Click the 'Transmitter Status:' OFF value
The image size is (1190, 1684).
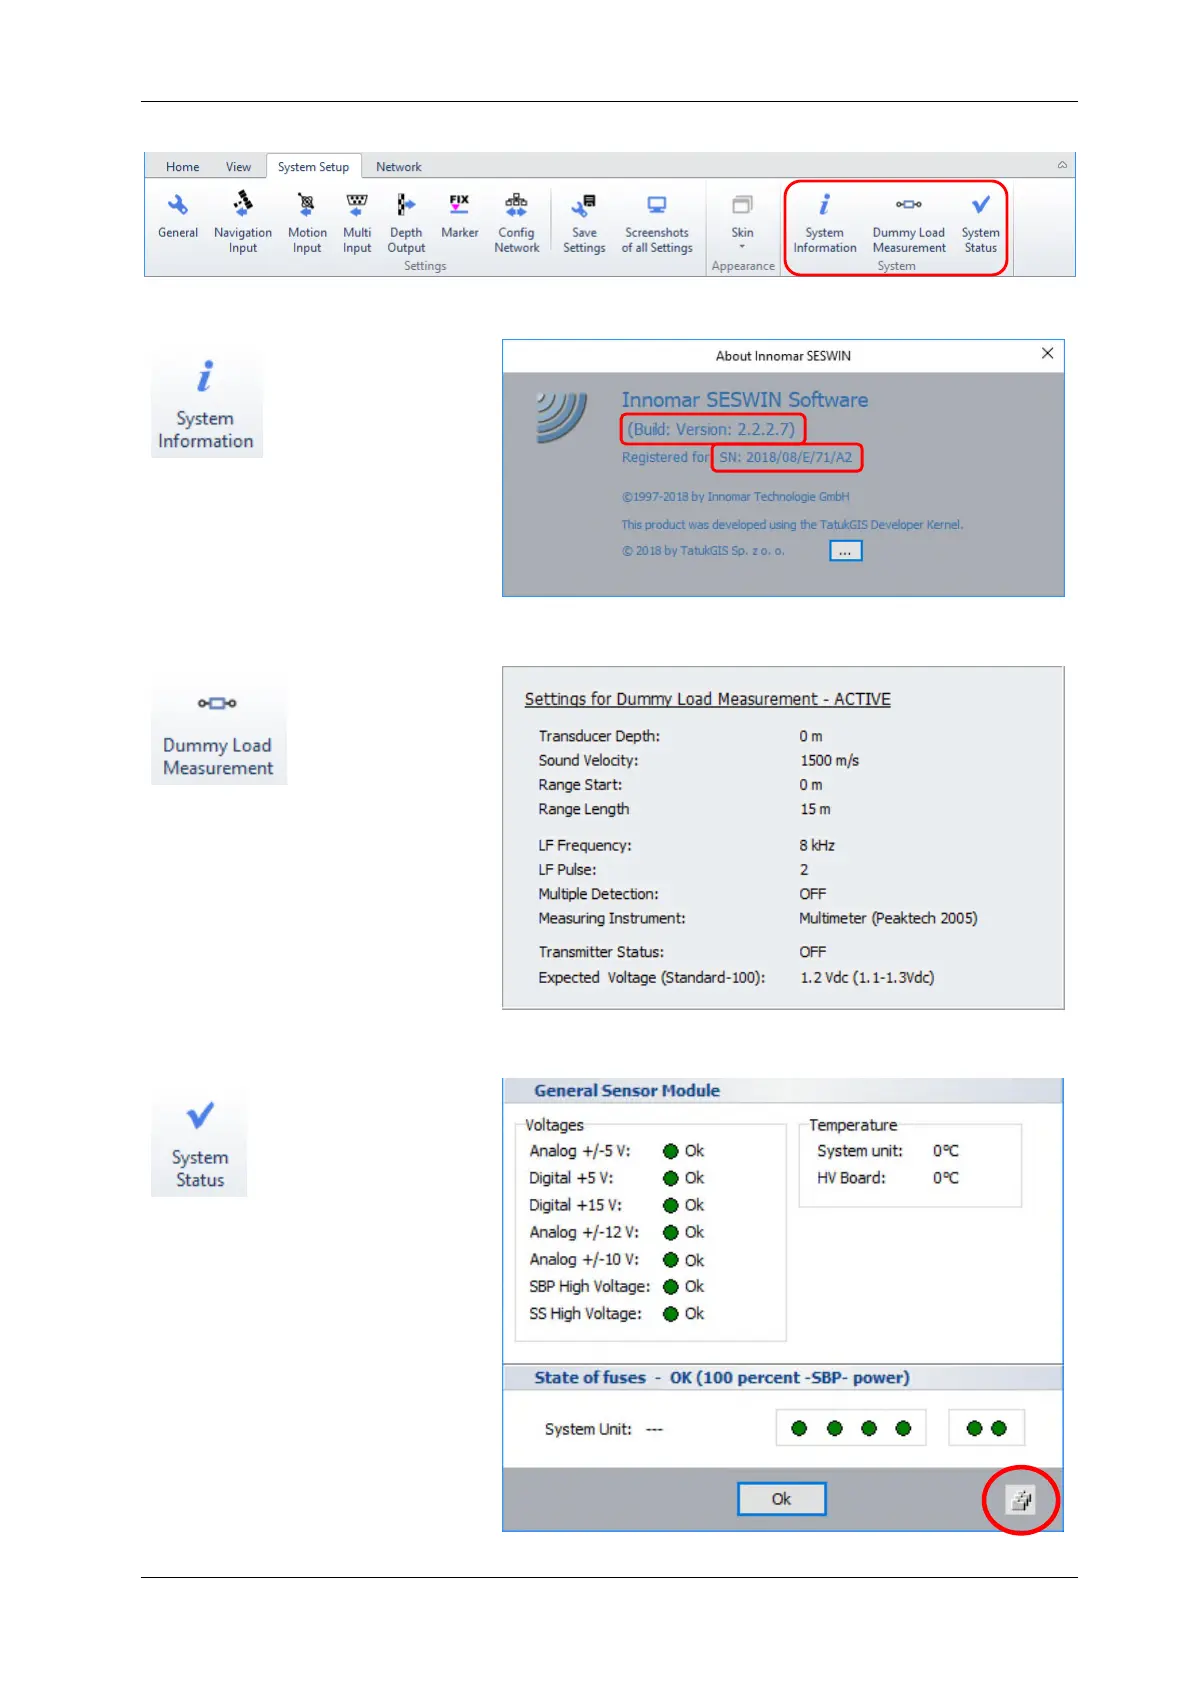coord(812,952)
